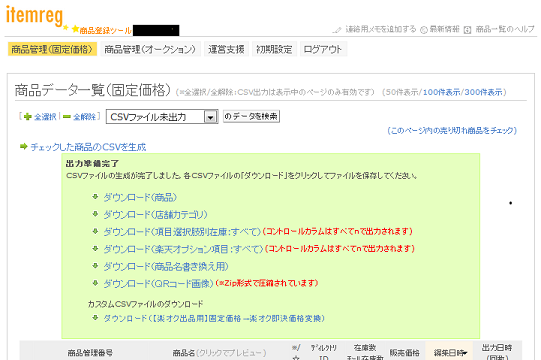Click download icon for 楽オク出品用 custom CSV

click(96, 318)
